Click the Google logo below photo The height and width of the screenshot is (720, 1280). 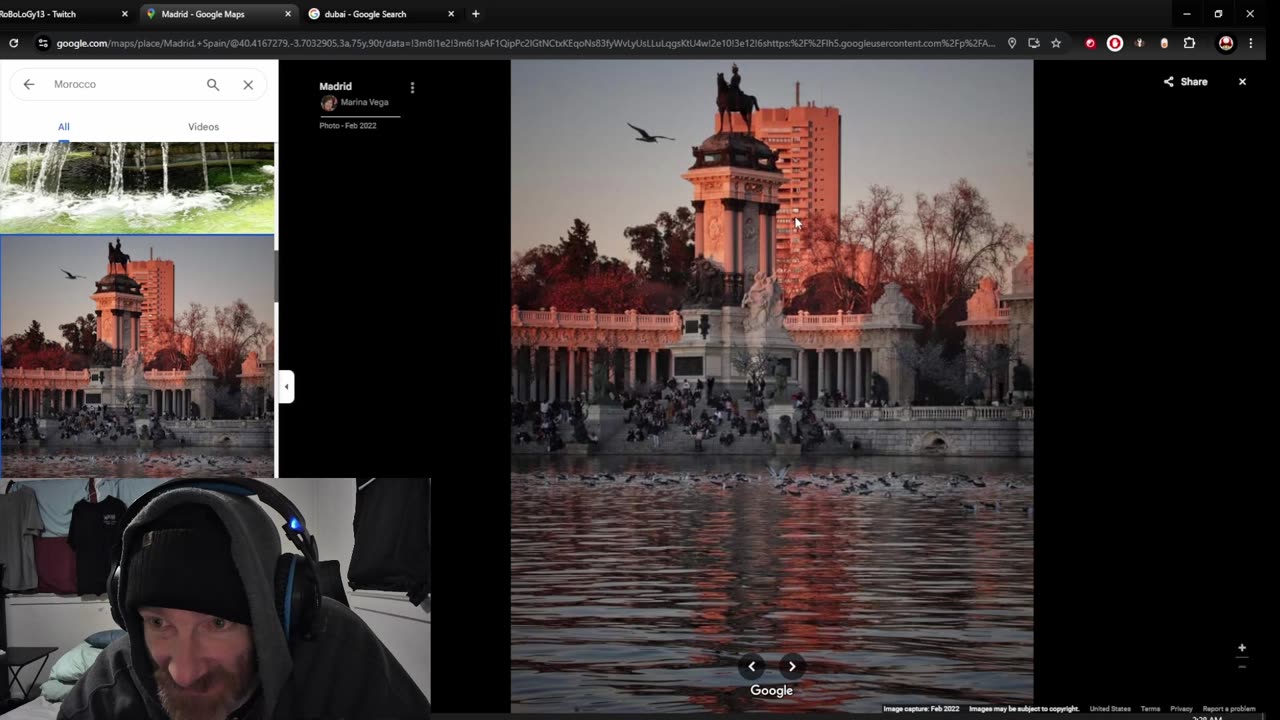pyautogui.click(x=771, y=690)
